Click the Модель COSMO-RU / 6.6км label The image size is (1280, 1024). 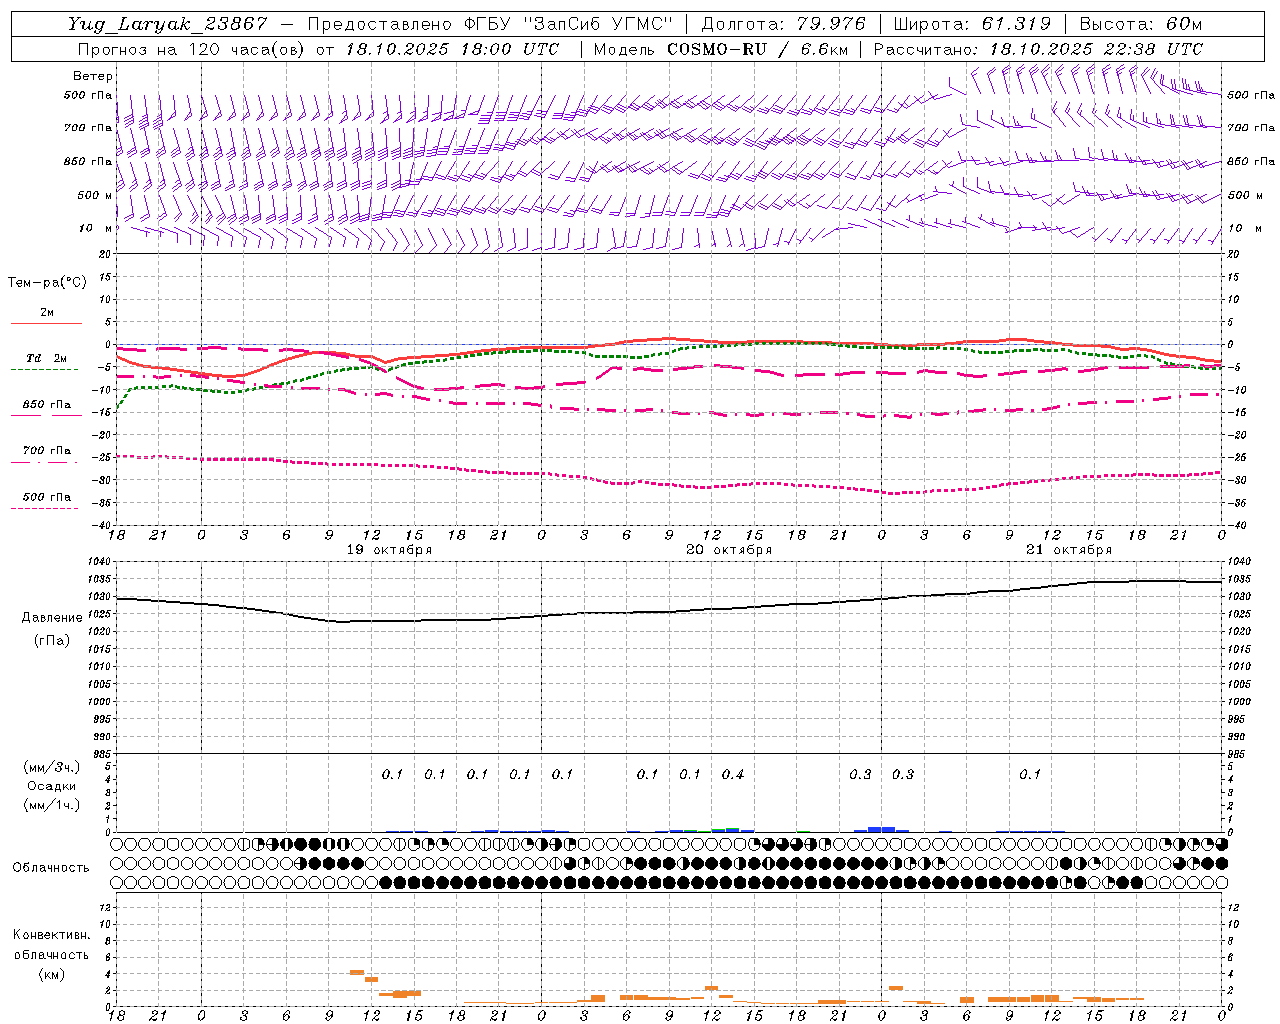point(719,49)
